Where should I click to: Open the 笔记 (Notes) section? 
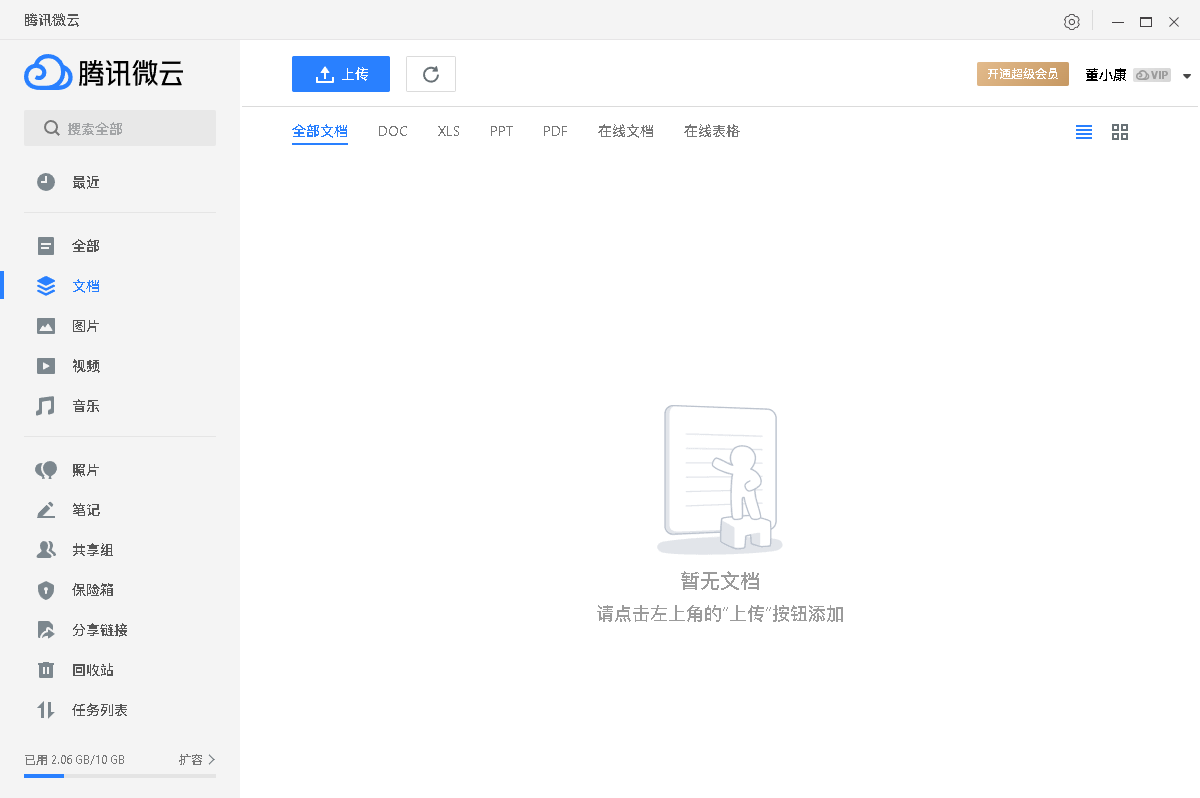pyautogui.click(x=86, y=509)
